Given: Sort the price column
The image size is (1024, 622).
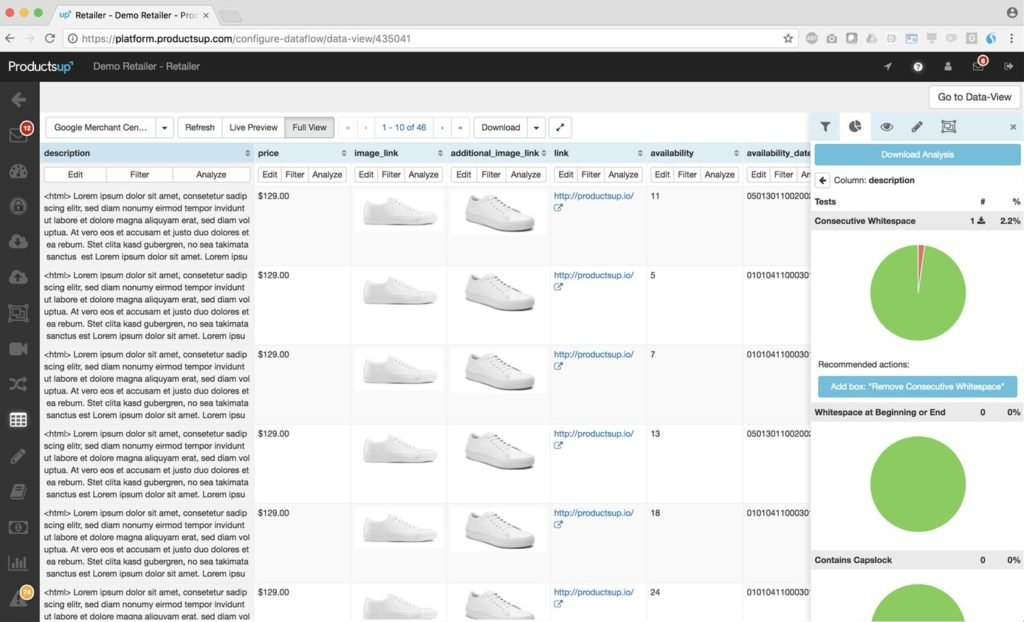Looking at the screenshot, I should (x=344, y=153).
